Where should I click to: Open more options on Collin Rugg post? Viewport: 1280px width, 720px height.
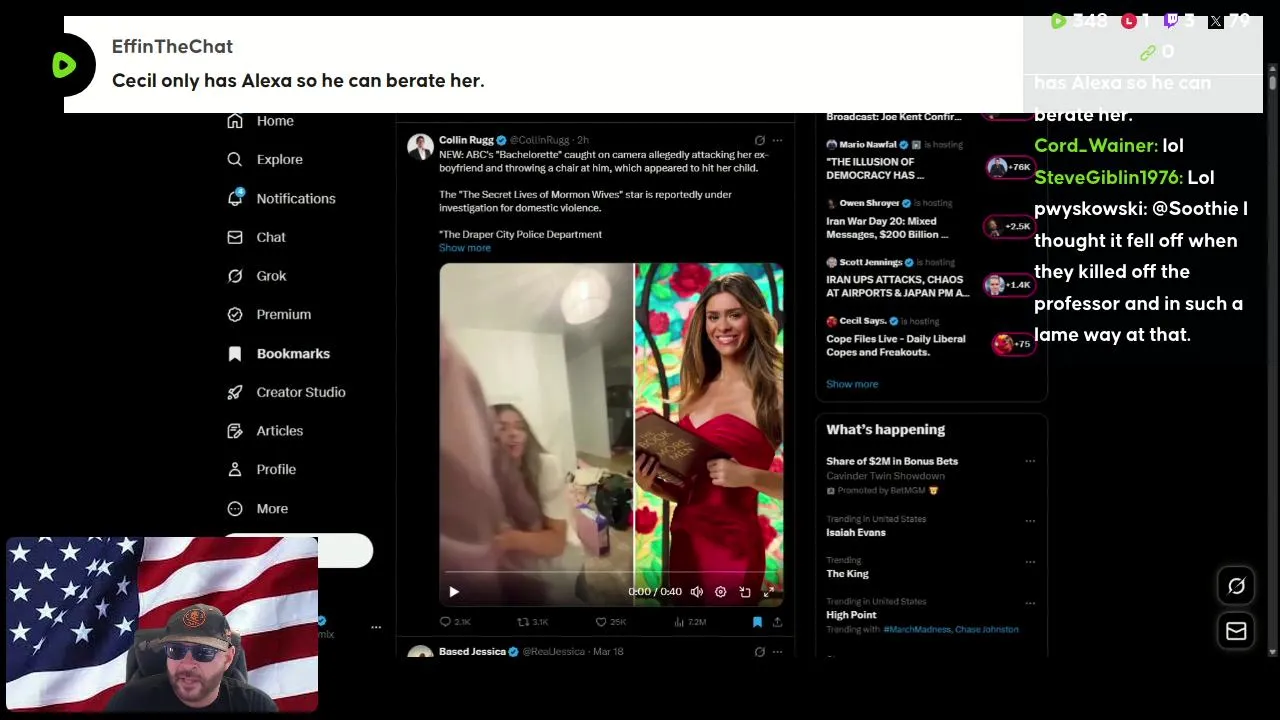[x=777, y=140]
